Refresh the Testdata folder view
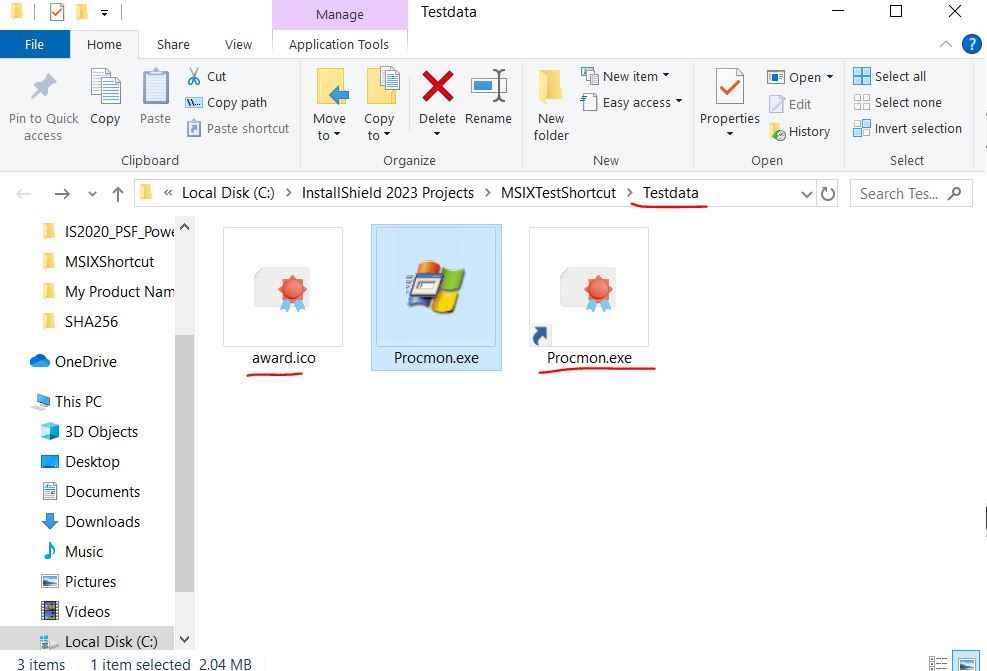Image resolution: width=987 pixels, height=671 pixels. coord(828,193)
